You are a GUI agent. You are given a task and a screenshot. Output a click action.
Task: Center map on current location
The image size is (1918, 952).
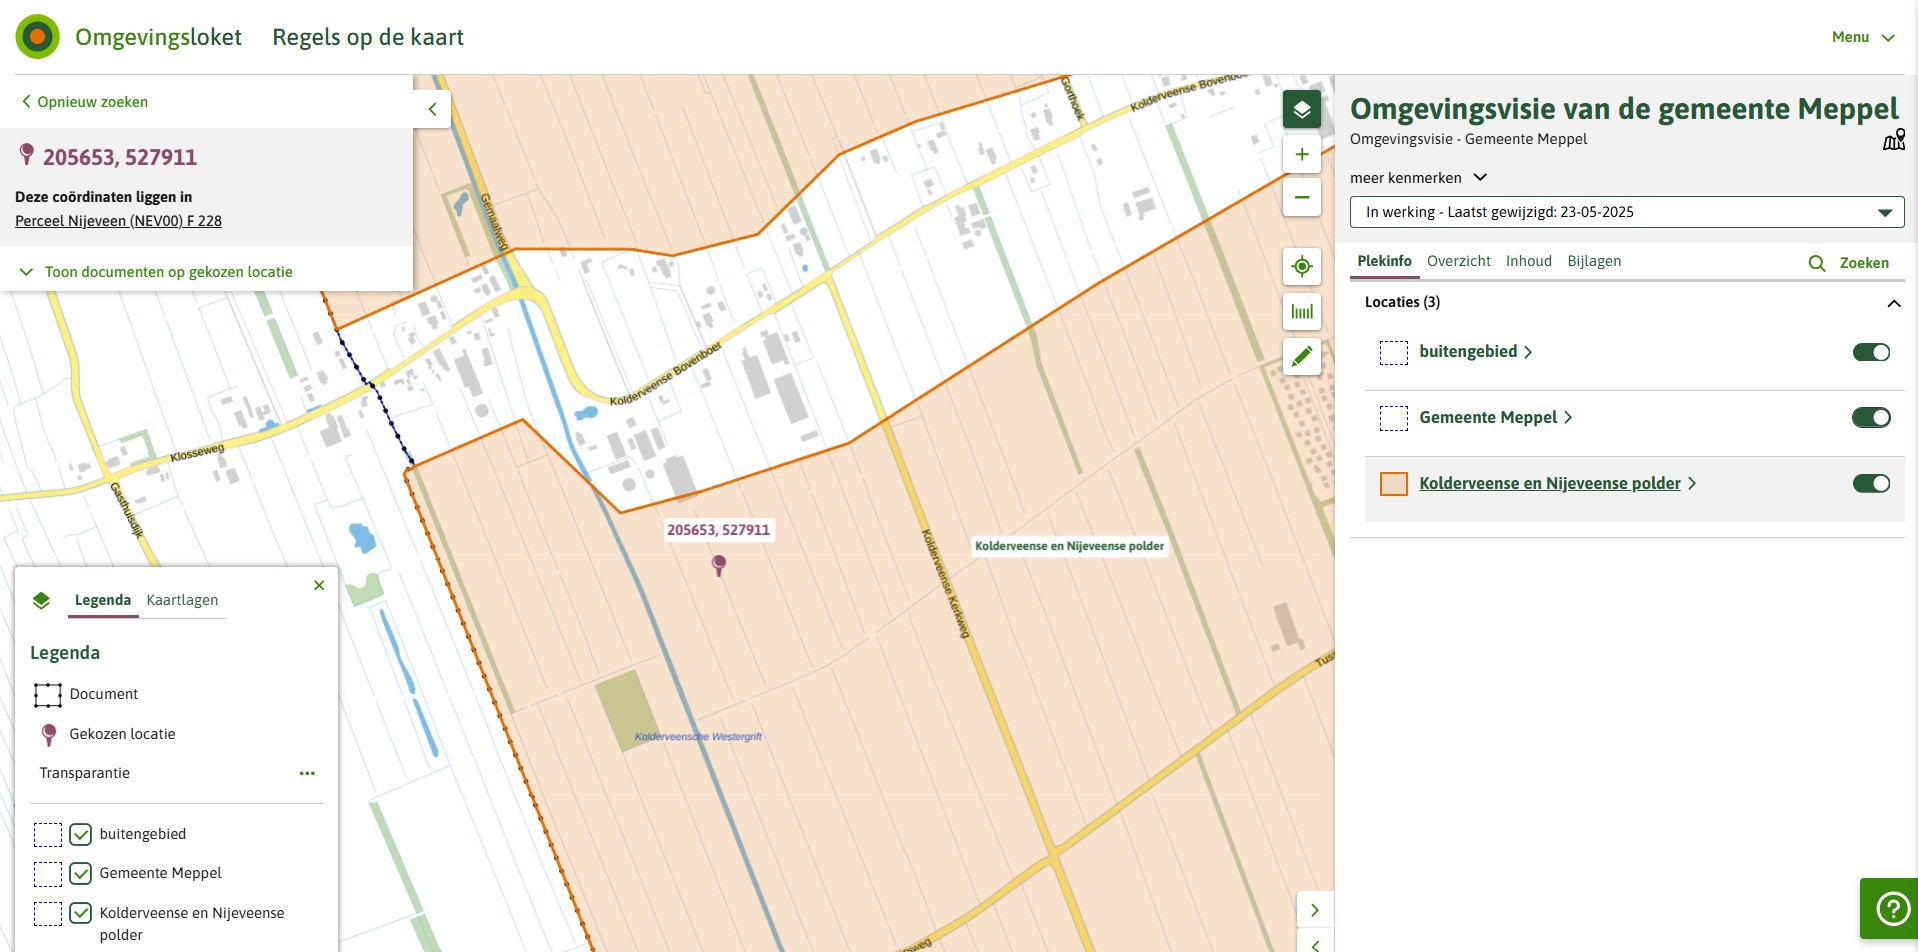(1301, 266)
